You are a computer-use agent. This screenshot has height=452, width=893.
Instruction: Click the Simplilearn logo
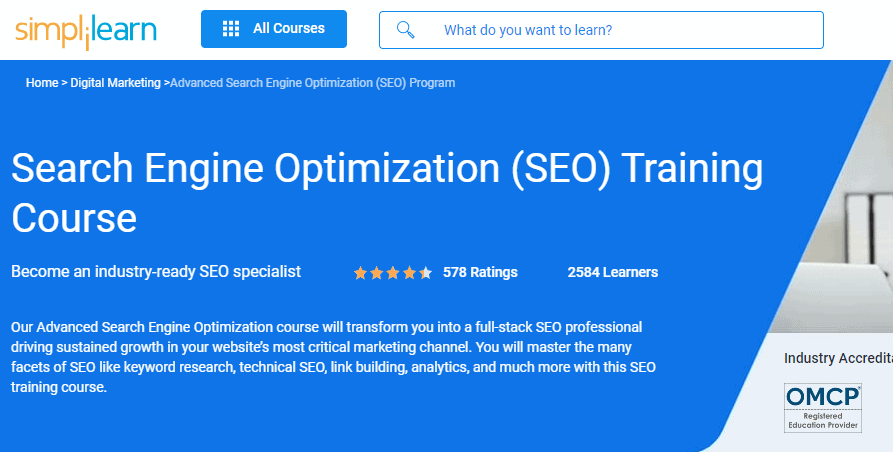pyautogui.click(x=86, y=29)
